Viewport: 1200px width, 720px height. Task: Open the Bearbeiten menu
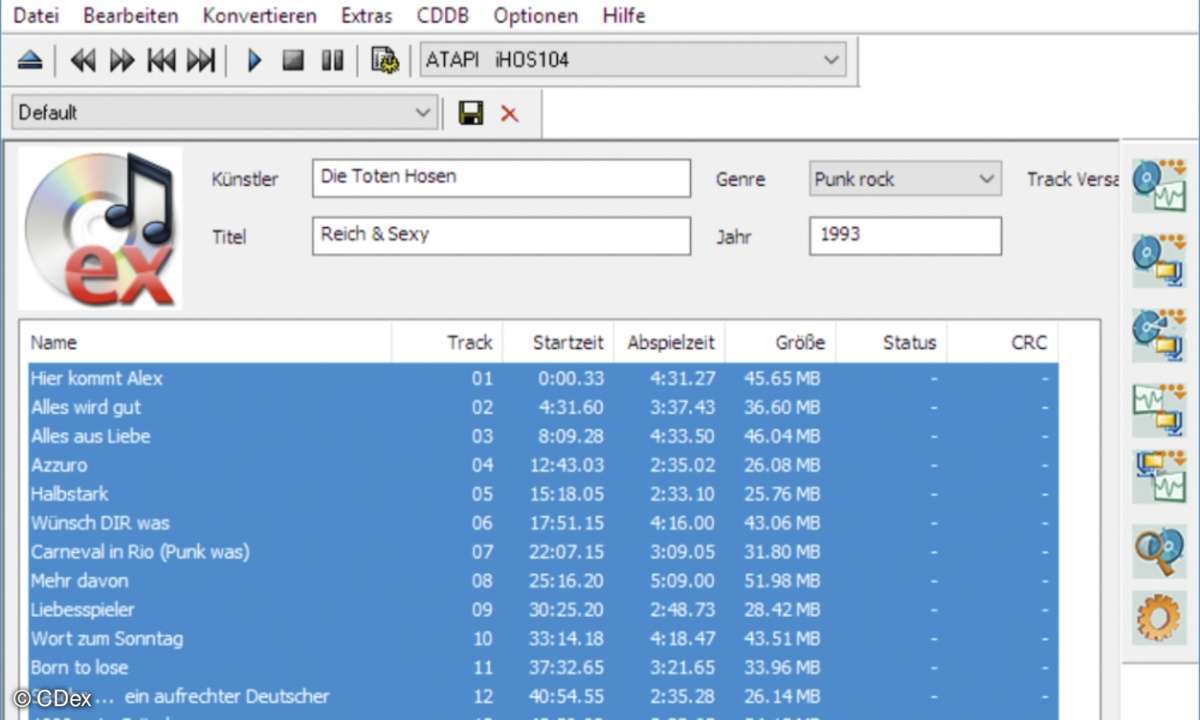(131, 16)
